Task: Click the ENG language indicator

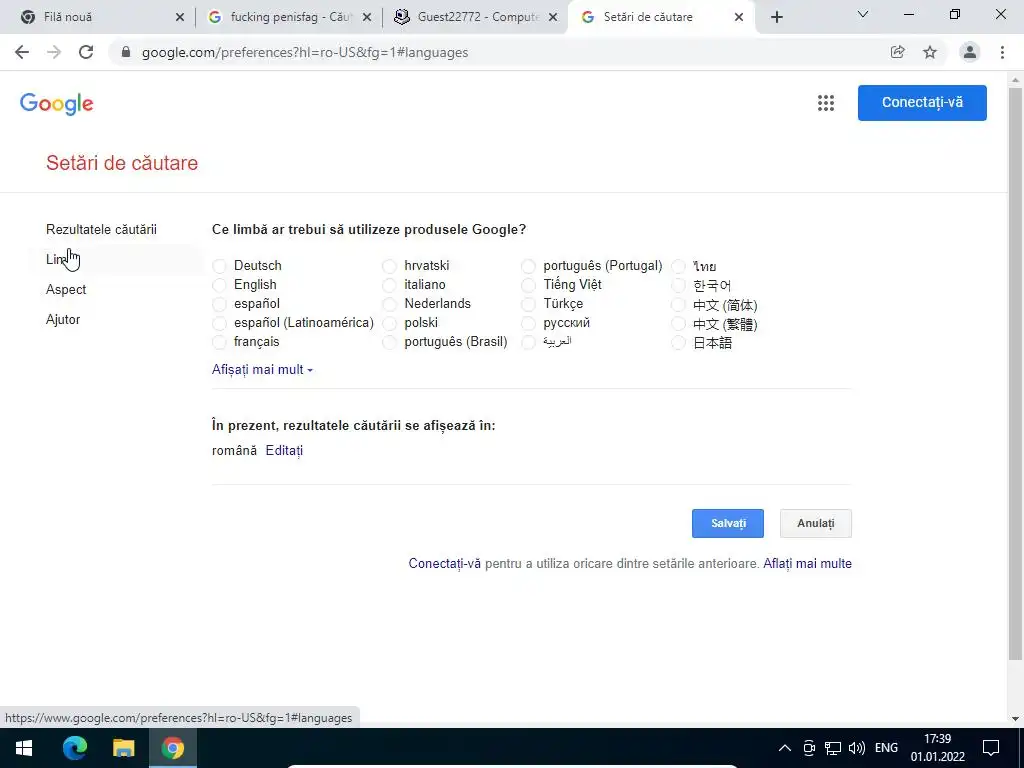Action: [x=886, y=748]
